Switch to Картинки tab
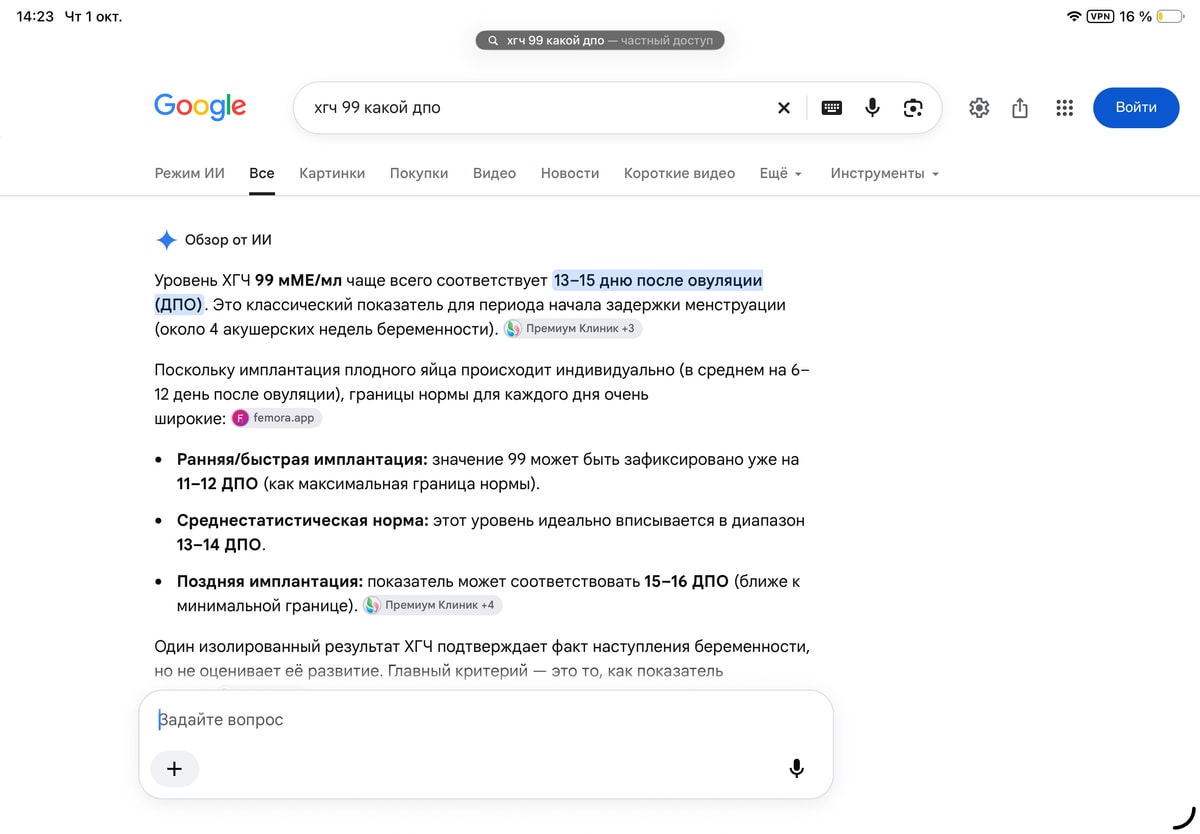Screen dimensions: 1200x834 (x=332, y=173)
